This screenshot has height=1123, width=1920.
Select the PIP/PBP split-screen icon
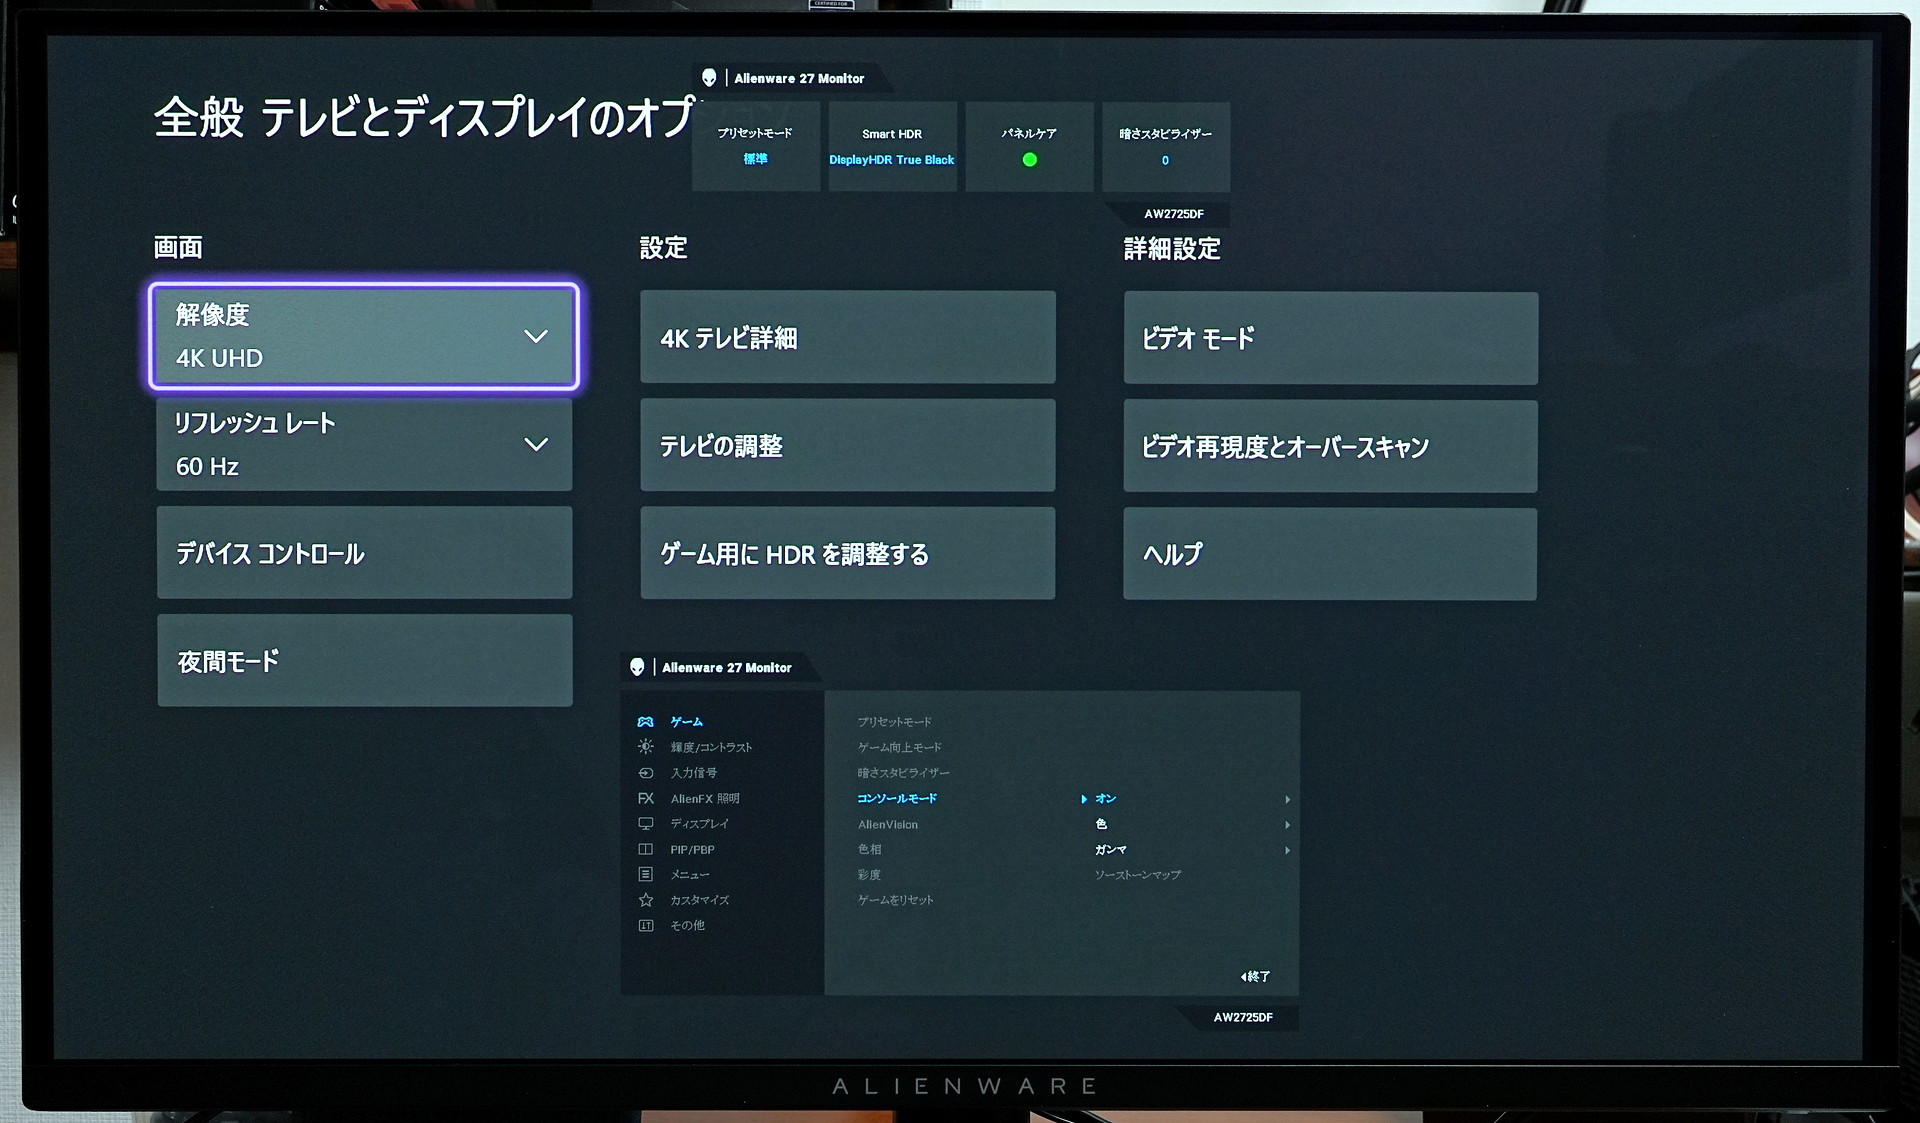tap(646, 849)
